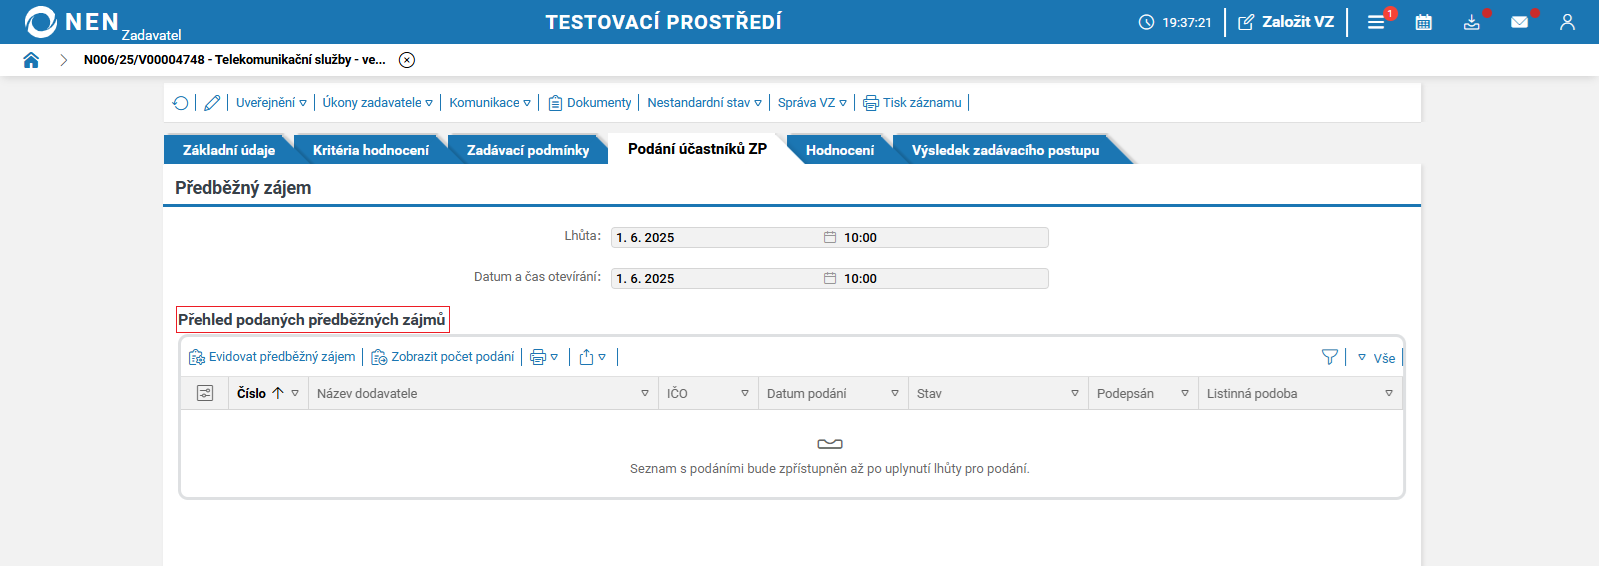Click the Lhůta time value 10:00
Image resolution: width=1599 pixels, height=566 pixels.
tap(860, 238)
